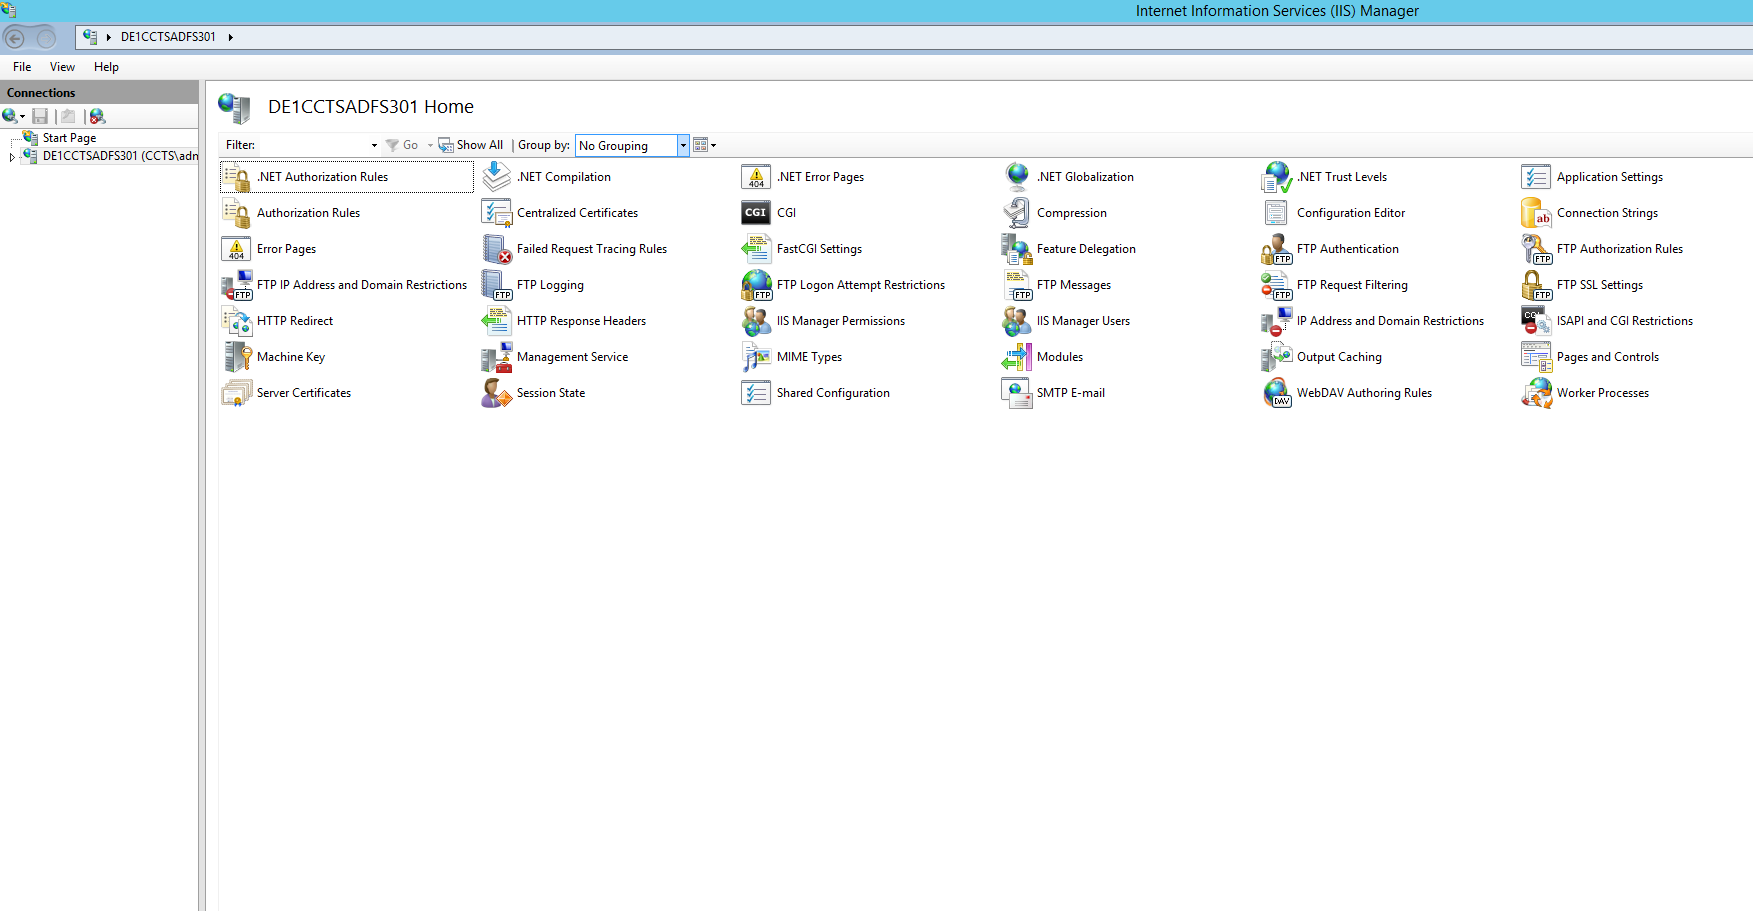The image size is (1753, 911).
Task: Click DE1CCTSADFS301 in the address breadcrumb
Action: coord(168,37)
